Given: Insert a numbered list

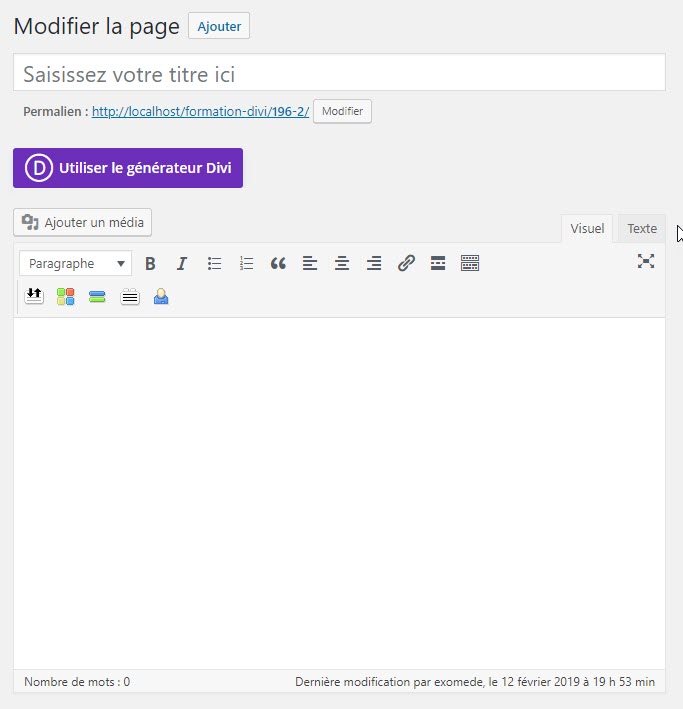Looking at the screenshot, I should (246, 264).
